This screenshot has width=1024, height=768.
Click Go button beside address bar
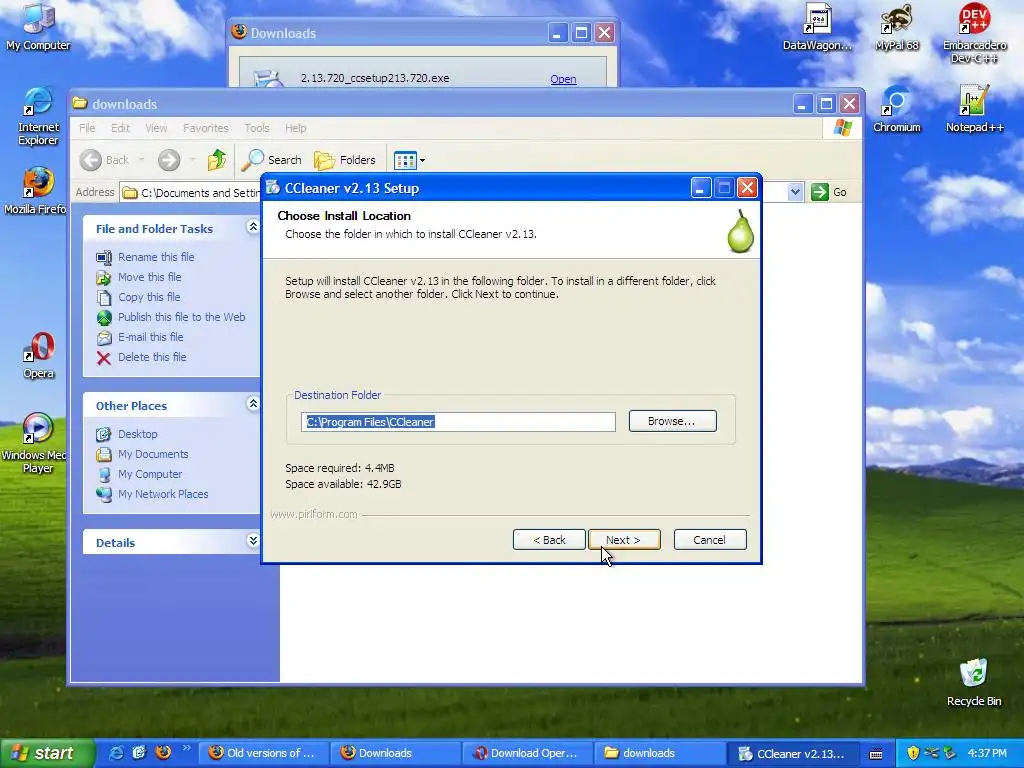click(x=829, y=192)
